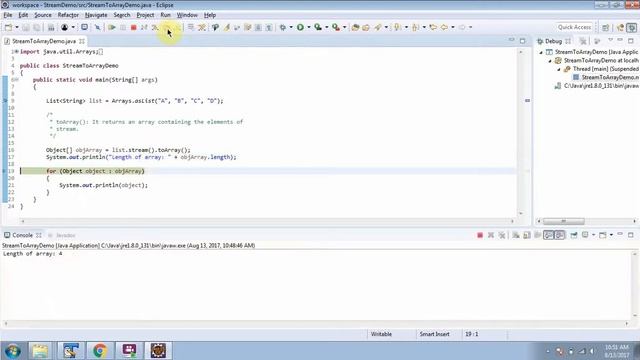Screen dimensions: 640x360
Task: Click the Drop to Frame toolbar icon
Action: 191,27
